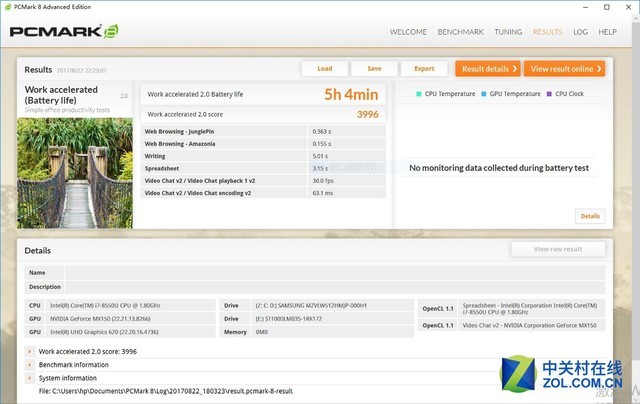Open the LOG tab
This screenshot has width=640, height=404.
click(x=580, y=32)
